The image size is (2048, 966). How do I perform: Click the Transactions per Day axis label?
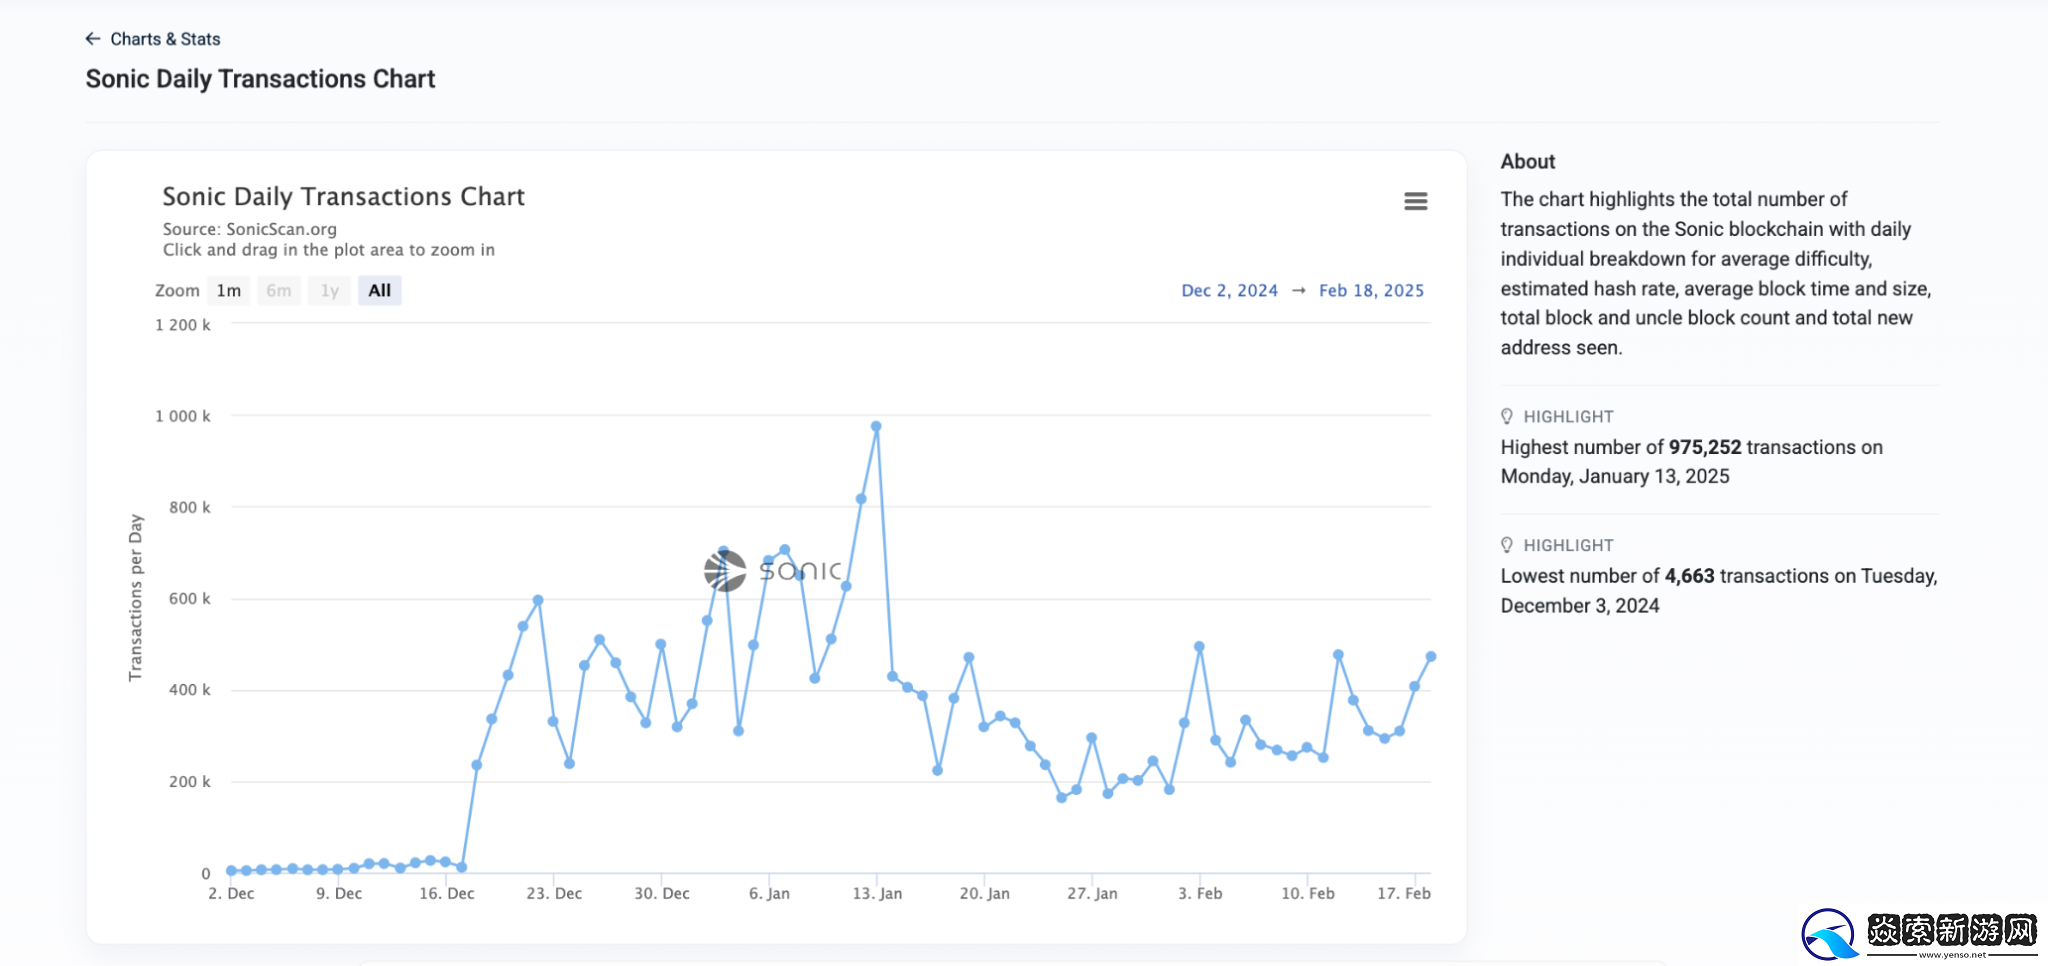click(x=136, y=598)
